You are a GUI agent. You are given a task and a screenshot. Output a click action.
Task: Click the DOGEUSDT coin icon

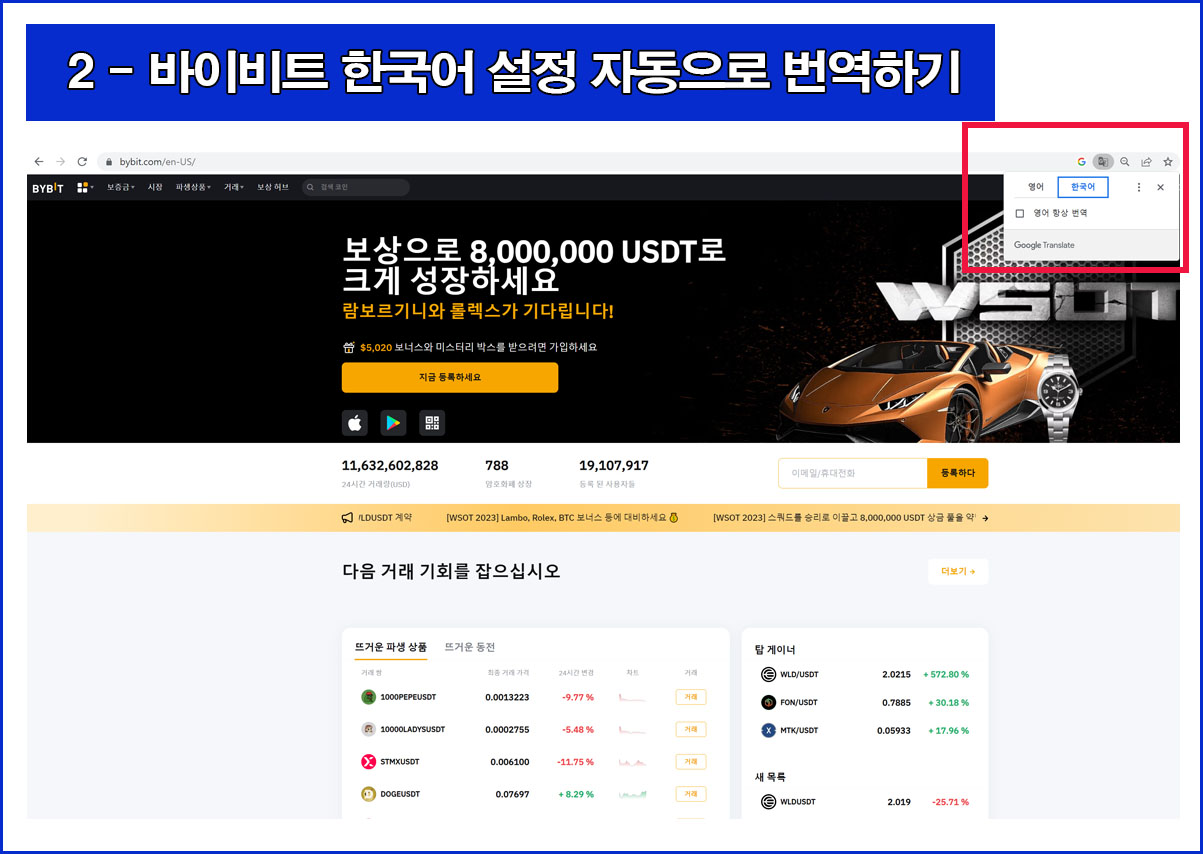pyautogui.click(x=368, y=794)
